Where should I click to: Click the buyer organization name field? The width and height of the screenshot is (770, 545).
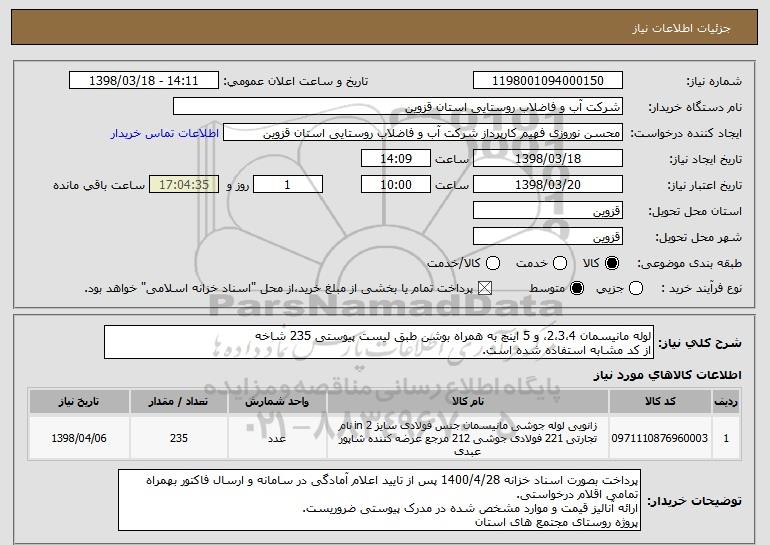pyautogui.click(x=398, y=107)
